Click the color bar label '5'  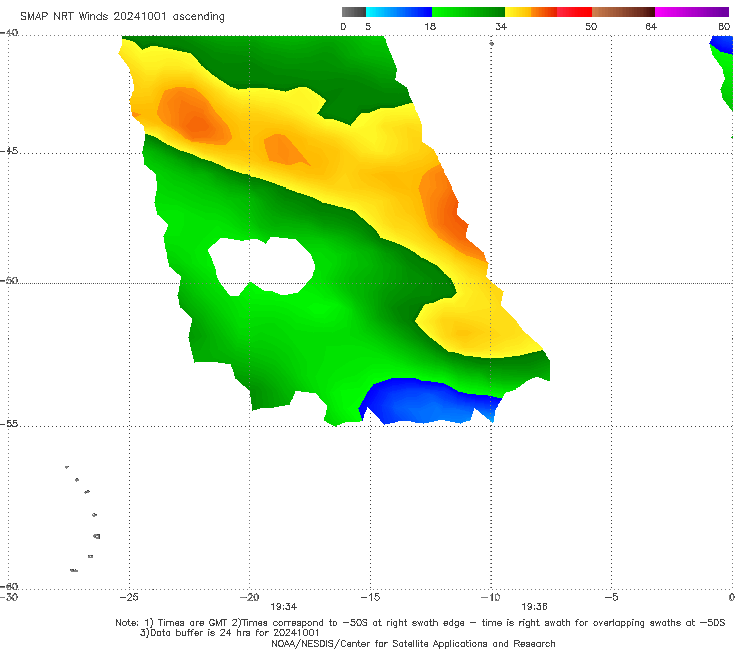click(368, 27)
